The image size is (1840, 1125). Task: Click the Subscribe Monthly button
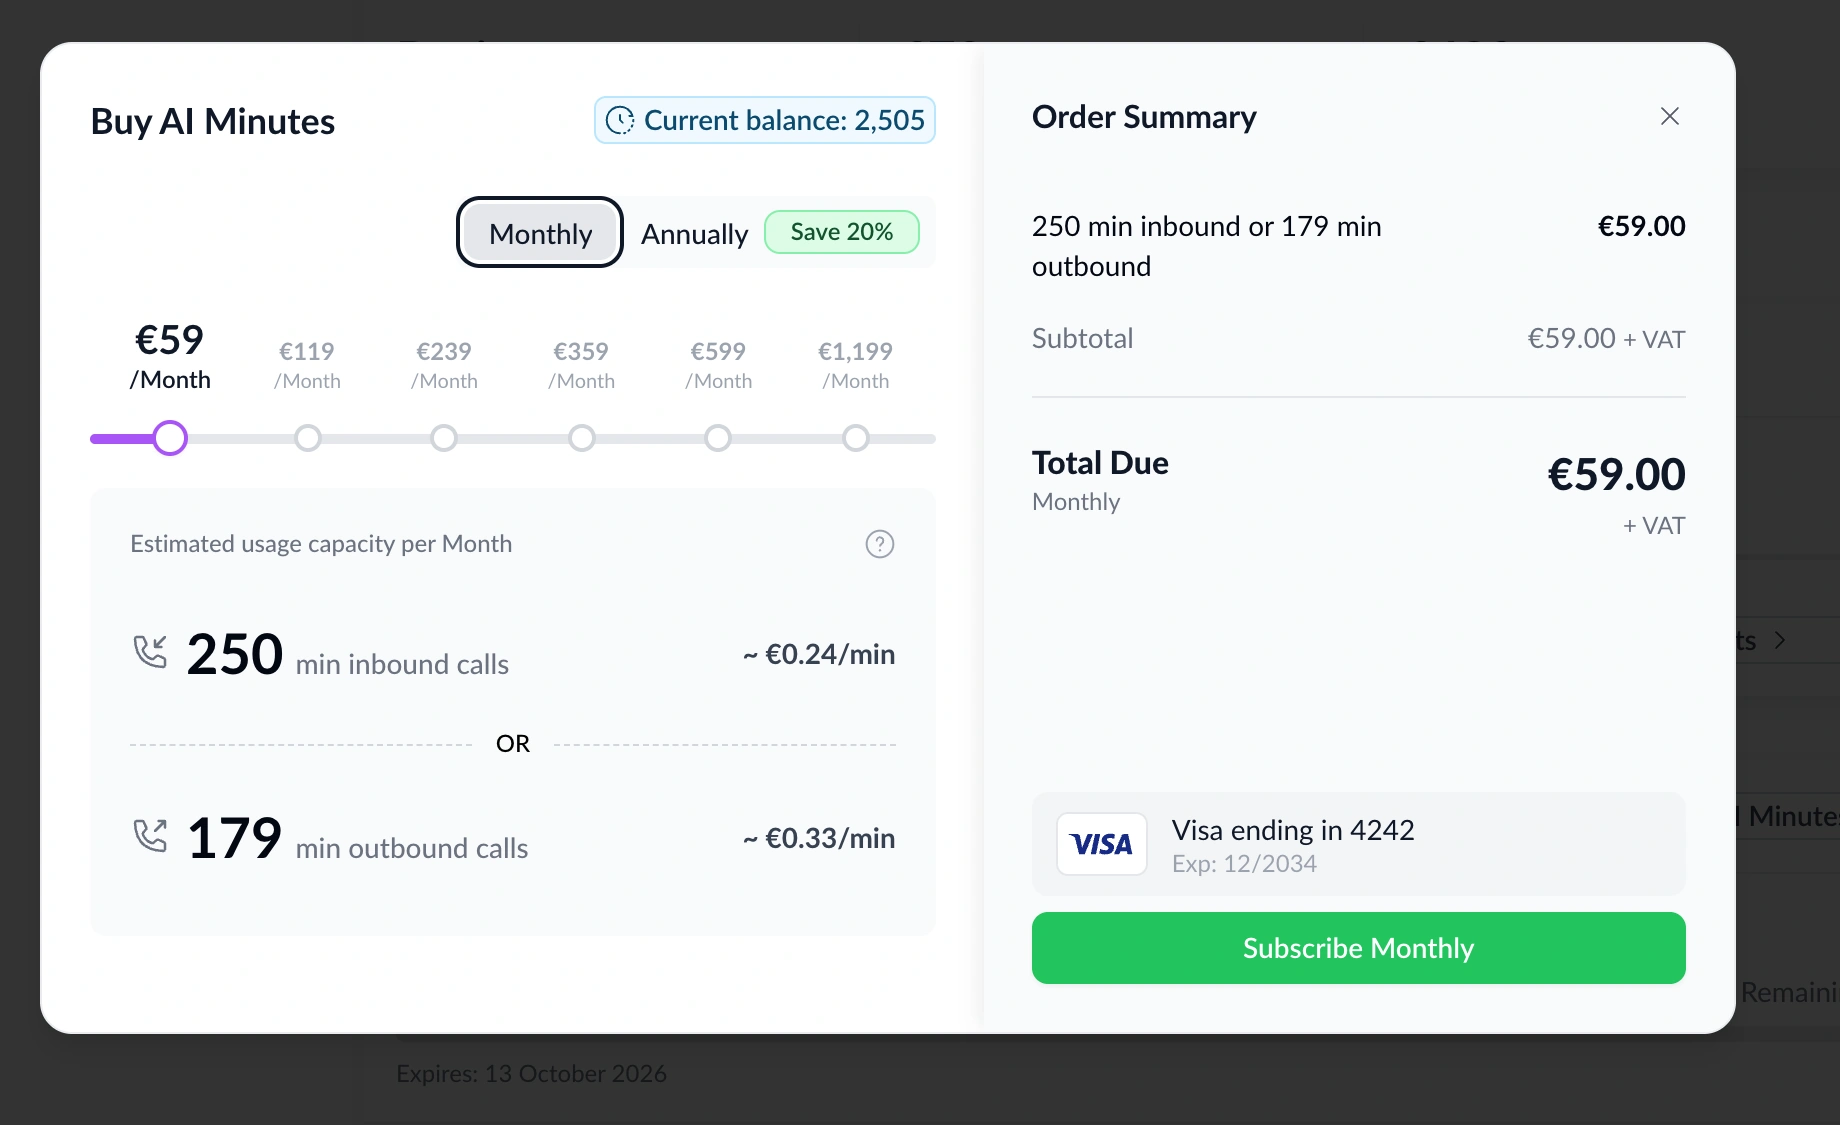pos(1358,948)
